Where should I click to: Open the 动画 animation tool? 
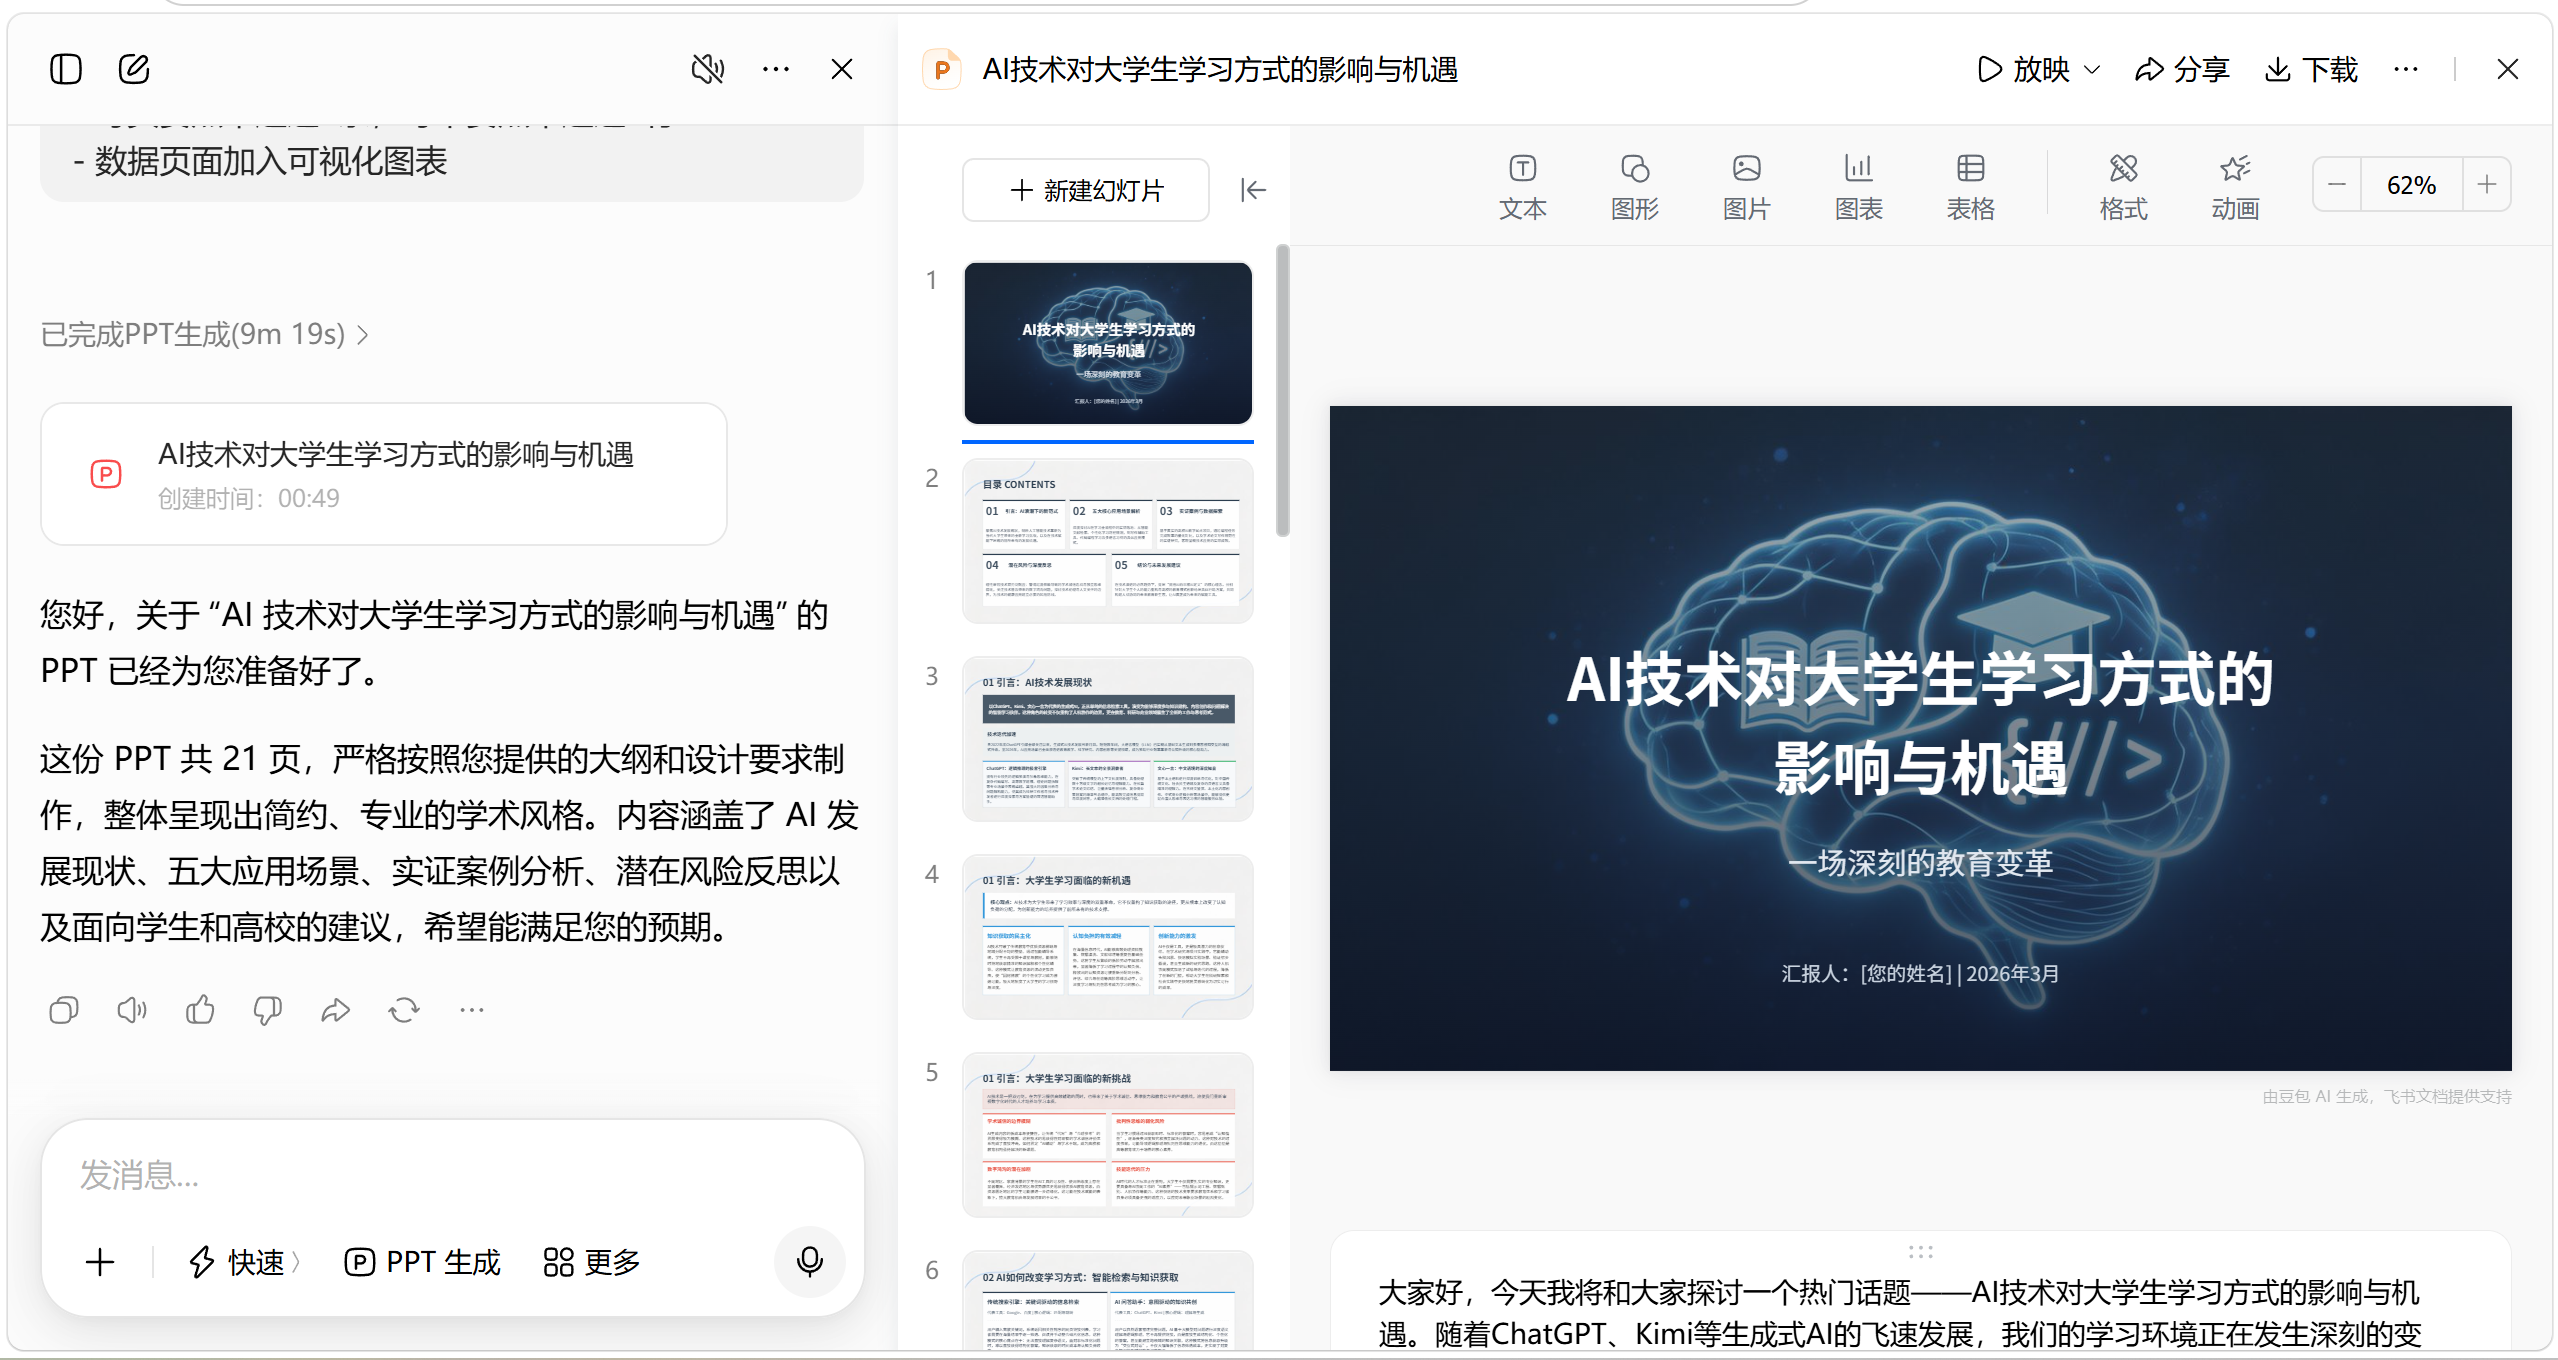click(x=2236, y=187)
